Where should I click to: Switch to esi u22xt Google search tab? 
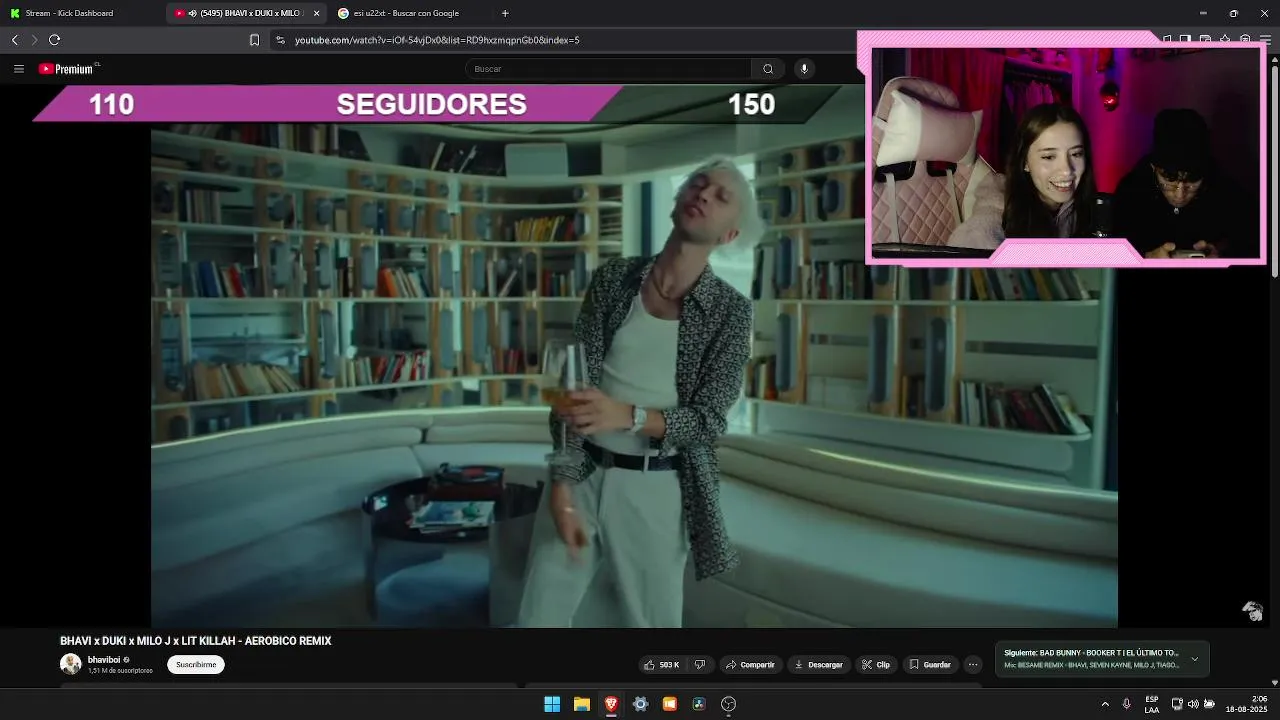click(x=408, y=13)
